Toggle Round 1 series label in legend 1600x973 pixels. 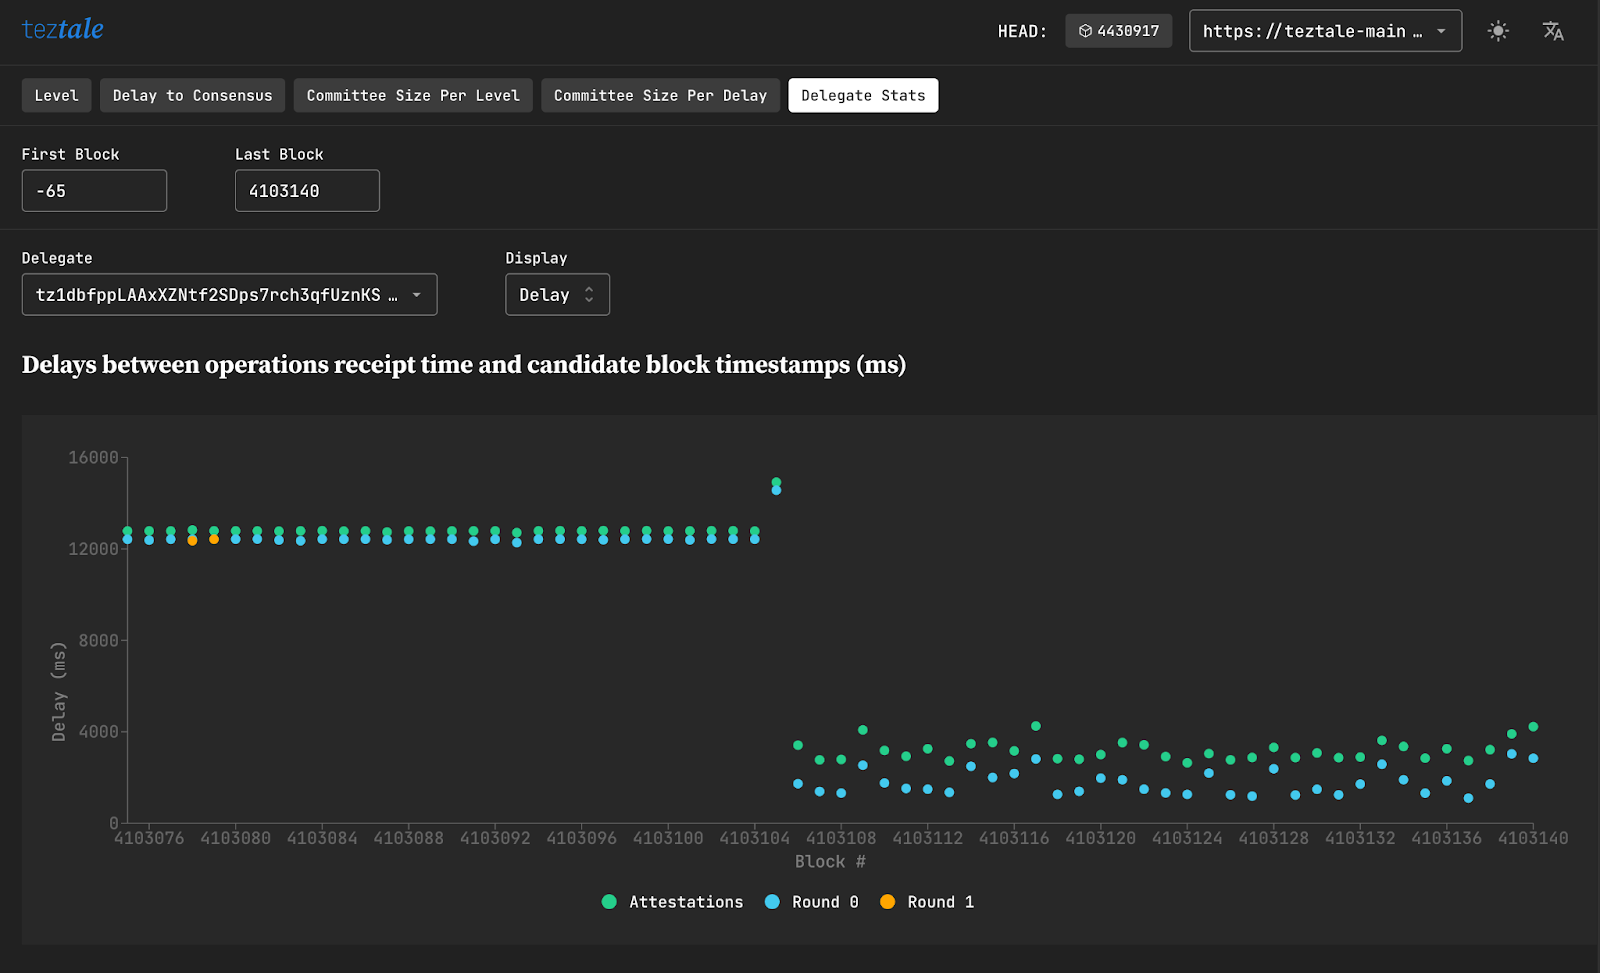coord(940,902)
